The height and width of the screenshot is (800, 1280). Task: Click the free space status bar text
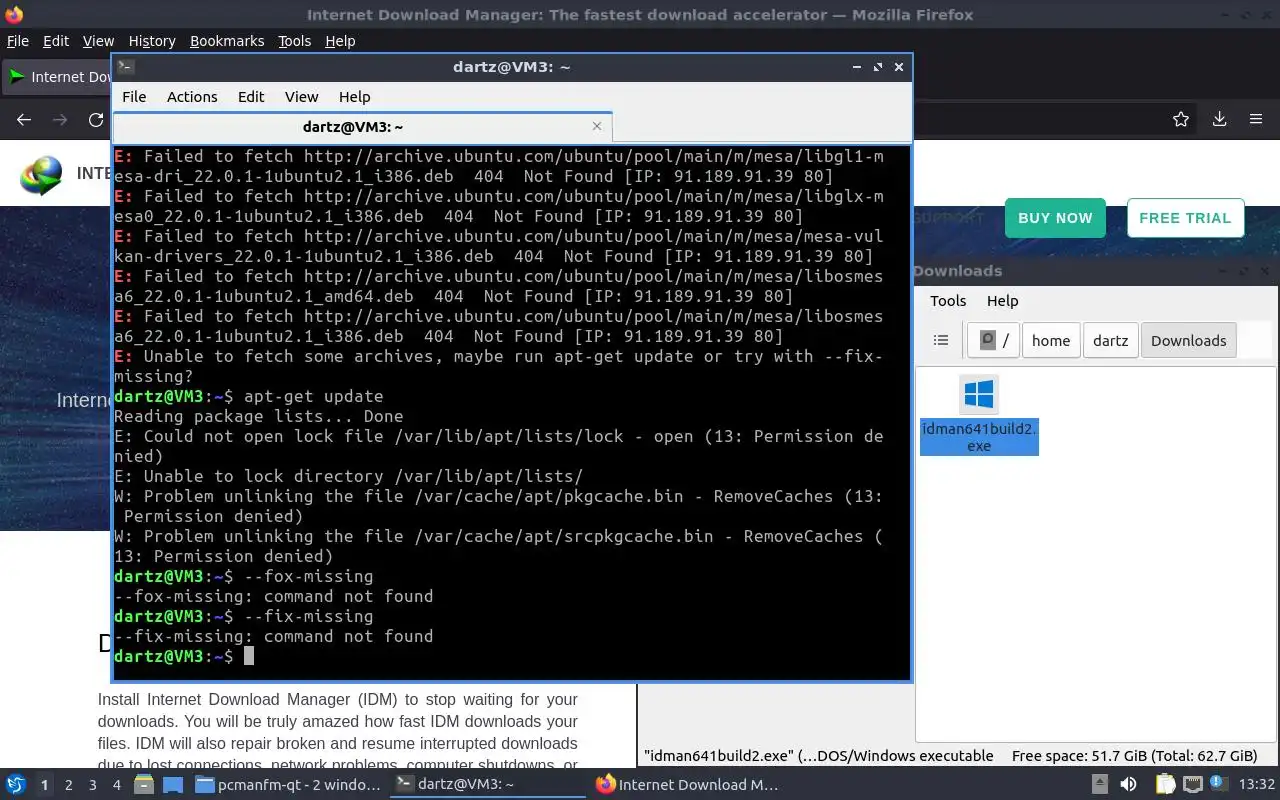click(1134, 756)
